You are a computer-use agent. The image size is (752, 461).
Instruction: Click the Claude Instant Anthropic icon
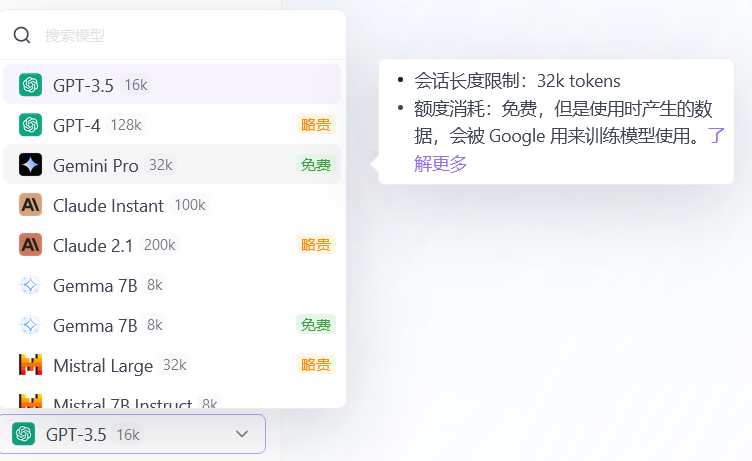click(30, 205)
